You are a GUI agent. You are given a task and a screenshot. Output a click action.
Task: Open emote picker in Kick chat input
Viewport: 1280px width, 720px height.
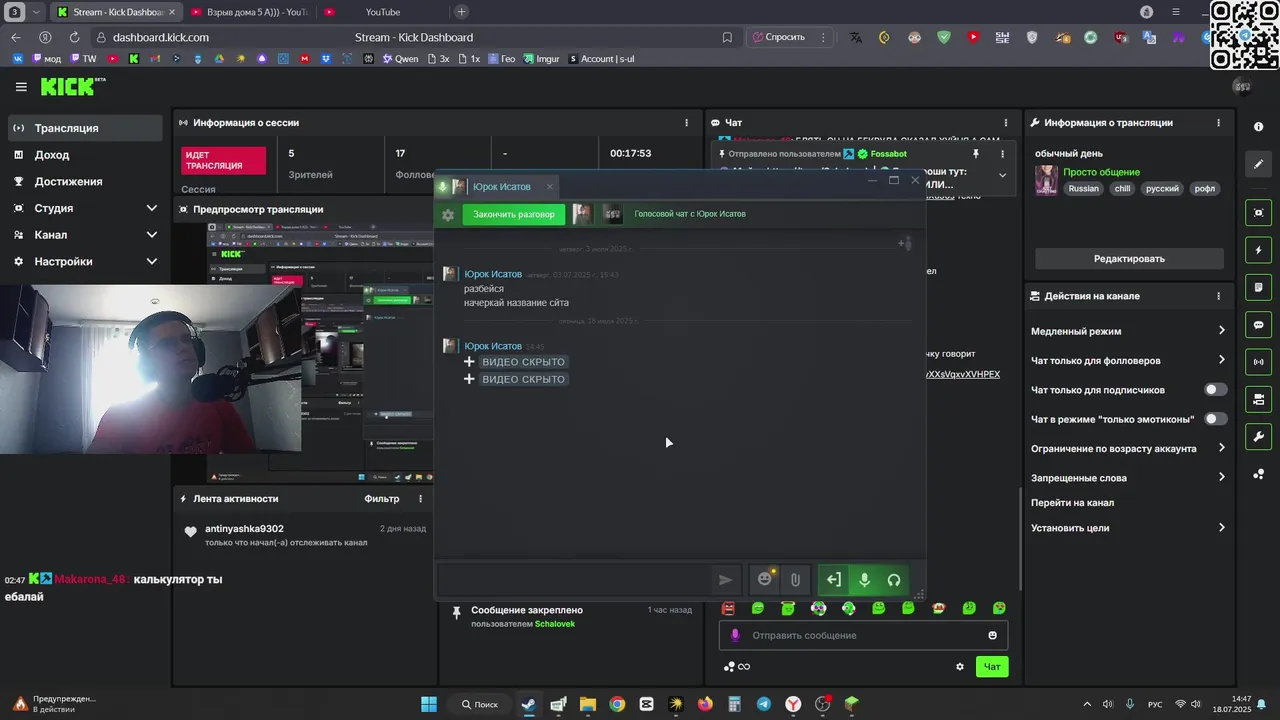[x=992, y=635]
